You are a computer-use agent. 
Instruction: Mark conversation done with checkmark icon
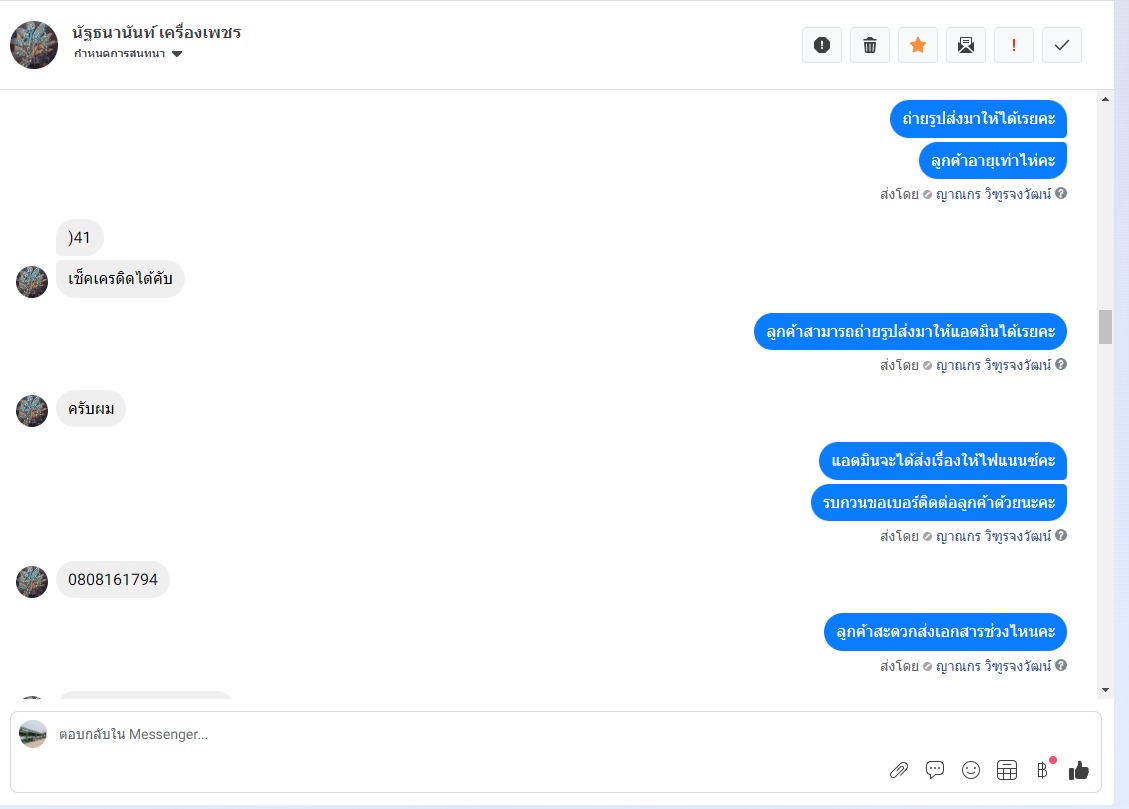(1062, 45)
